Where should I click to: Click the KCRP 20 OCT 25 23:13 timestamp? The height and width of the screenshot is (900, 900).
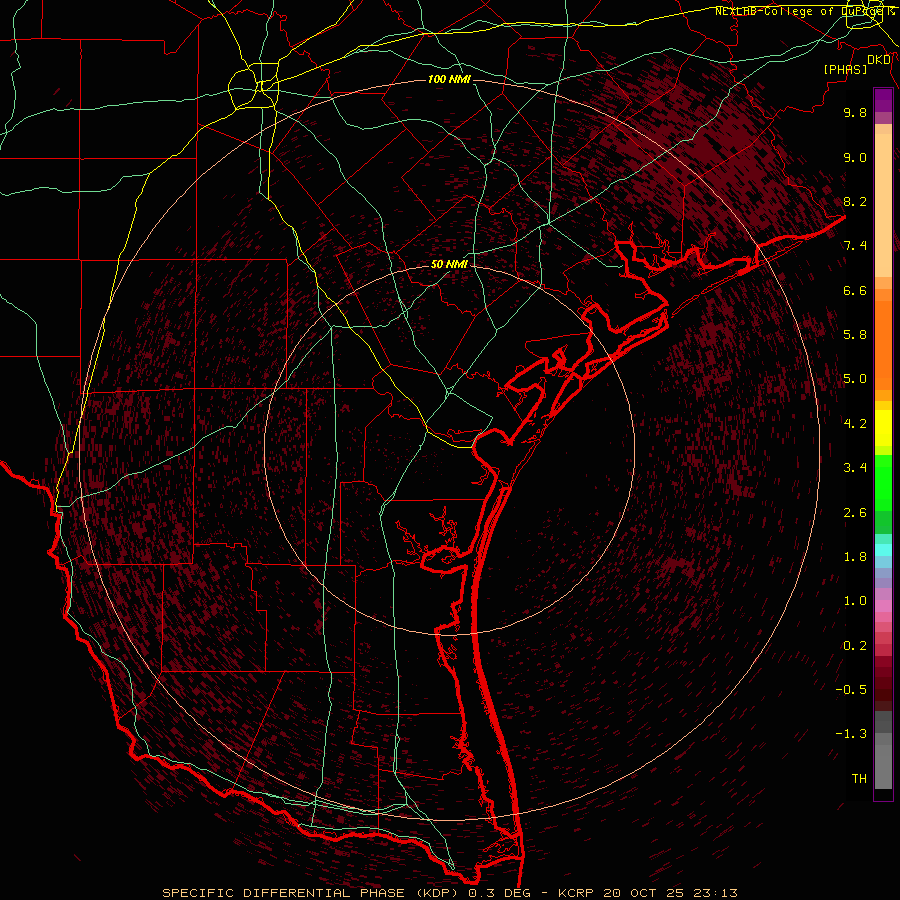pos(647,893)
